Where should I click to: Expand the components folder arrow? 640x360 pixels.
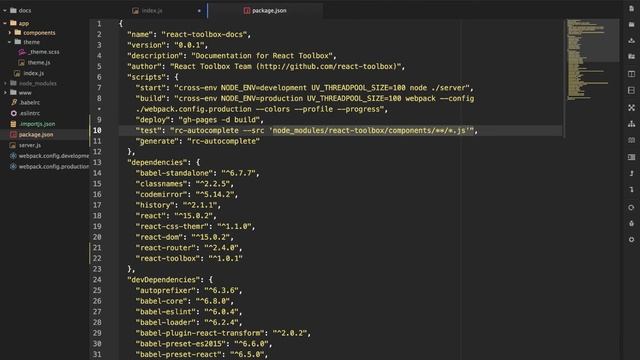pyautogui.click(x=10, y=33)
